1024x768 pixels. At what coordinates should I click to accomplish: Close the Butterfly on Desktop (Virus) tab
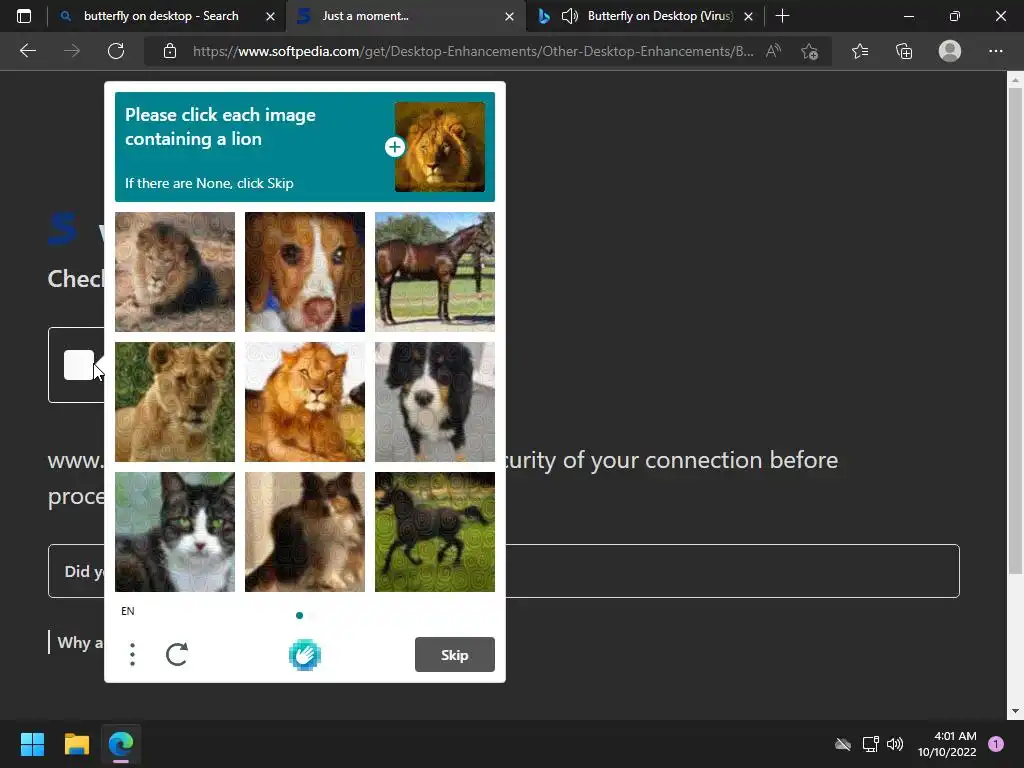click(748, 16)
